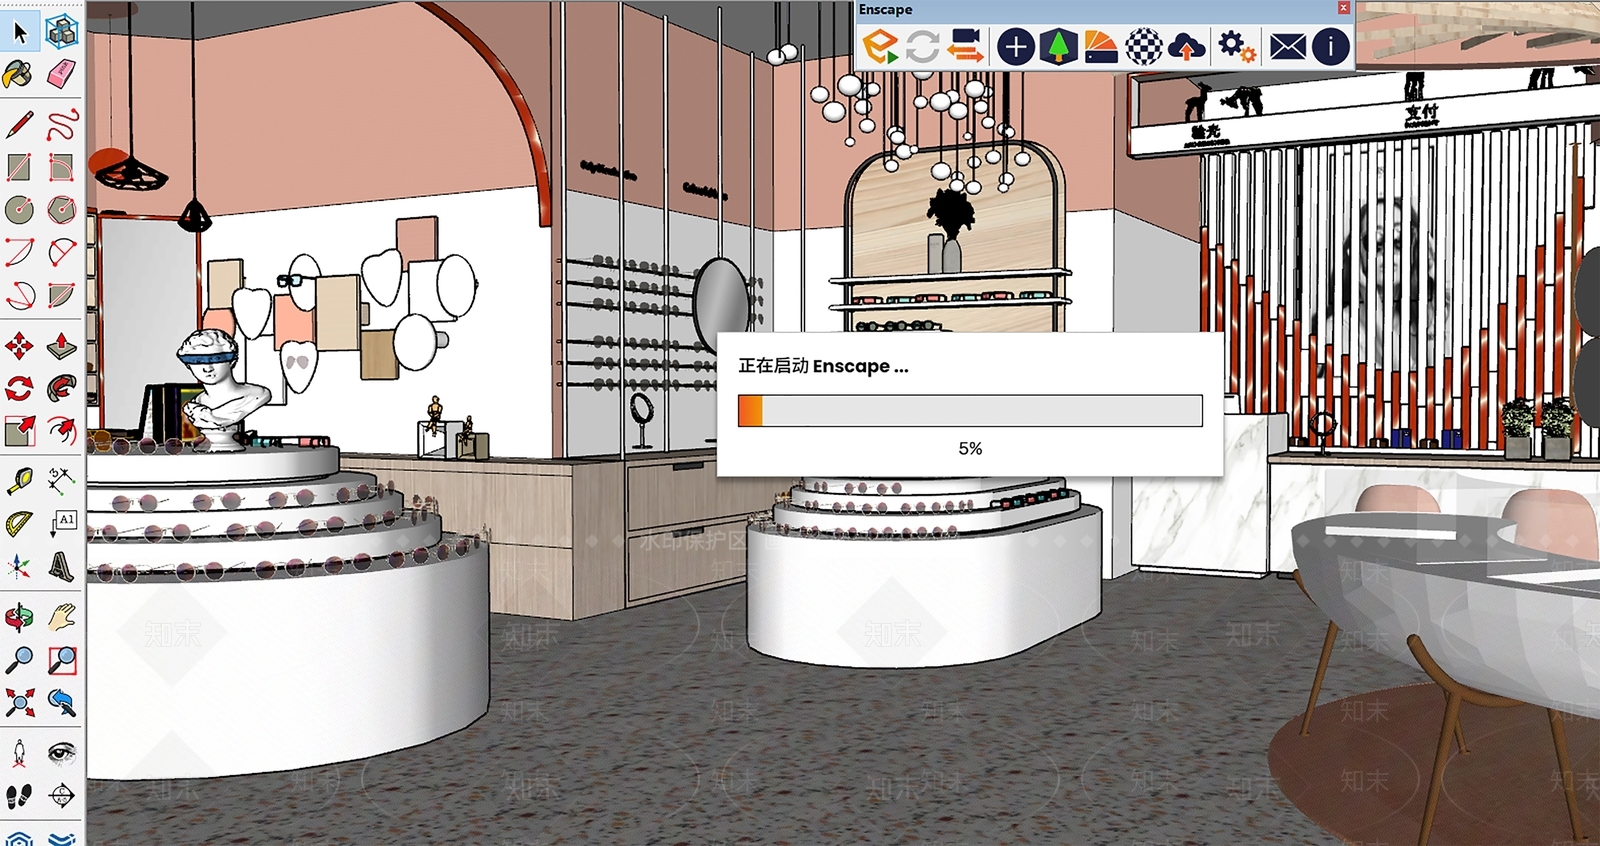
Task: Choose the Line pencil tool
Action: tap(19, 125)
